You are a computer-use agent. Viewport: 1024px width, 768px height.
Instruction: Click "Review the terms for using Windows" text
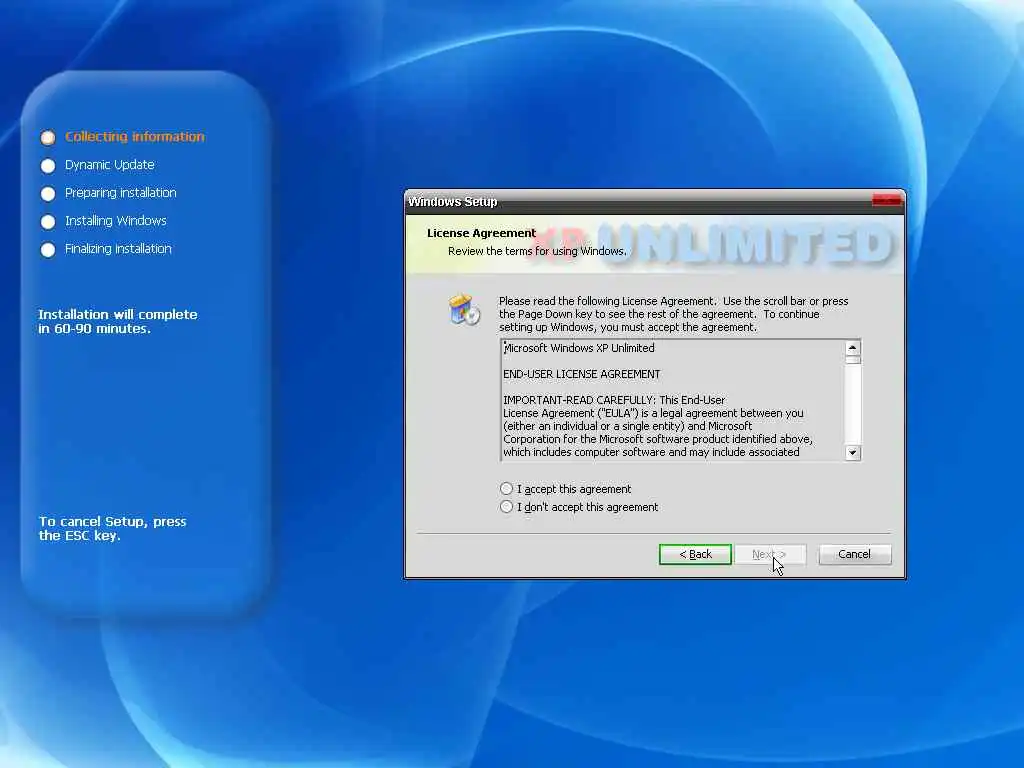(x=537, y=251)
